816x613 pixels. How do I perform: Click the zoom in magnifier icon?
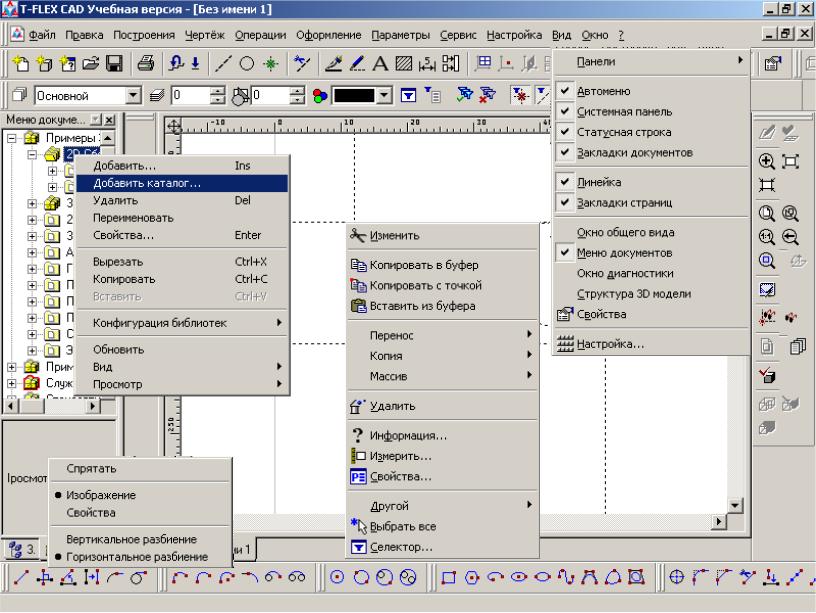click(x=767, y=161)
